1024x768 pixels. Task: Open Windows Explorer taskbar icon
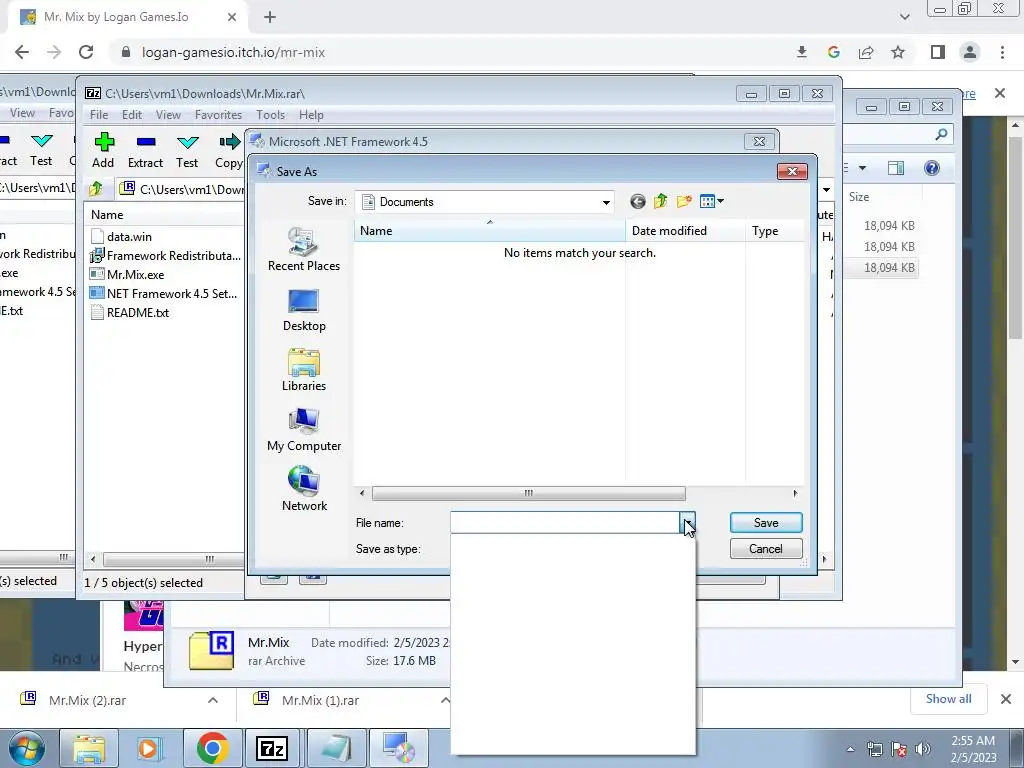[89, 748]
